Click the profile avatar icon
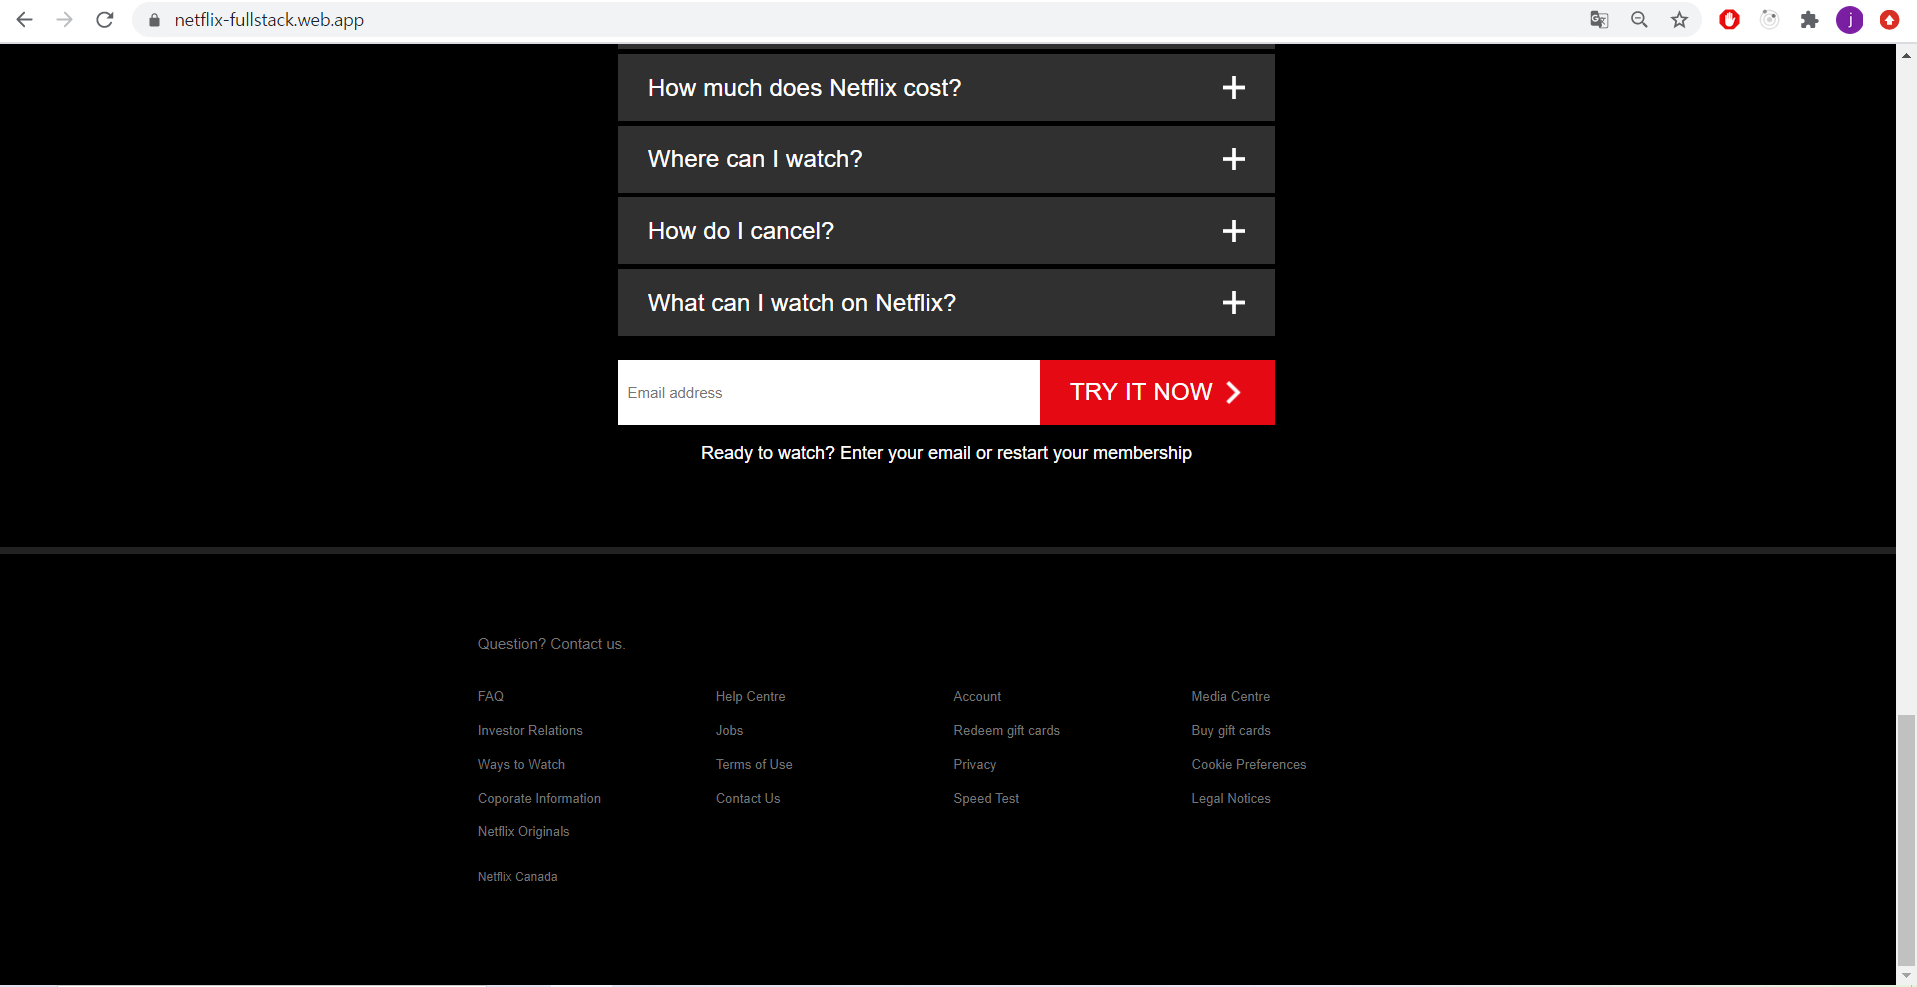Screen dimensions: 1917x987 point(1850,20)
